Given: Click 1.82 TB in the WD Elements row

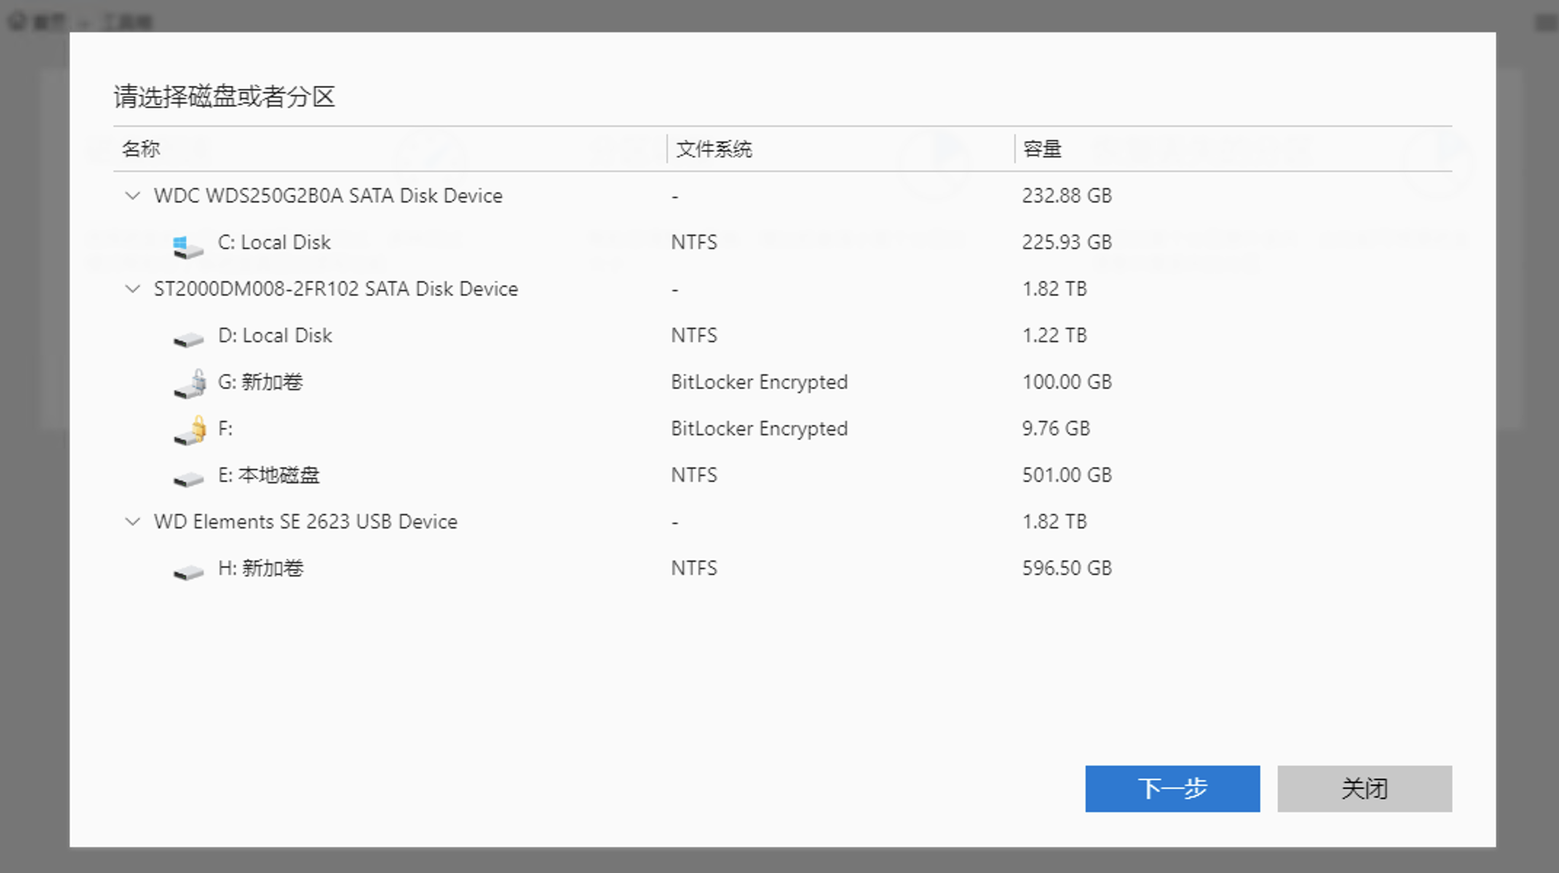Looking at the screenshot, I should [x=1054, y=522].
